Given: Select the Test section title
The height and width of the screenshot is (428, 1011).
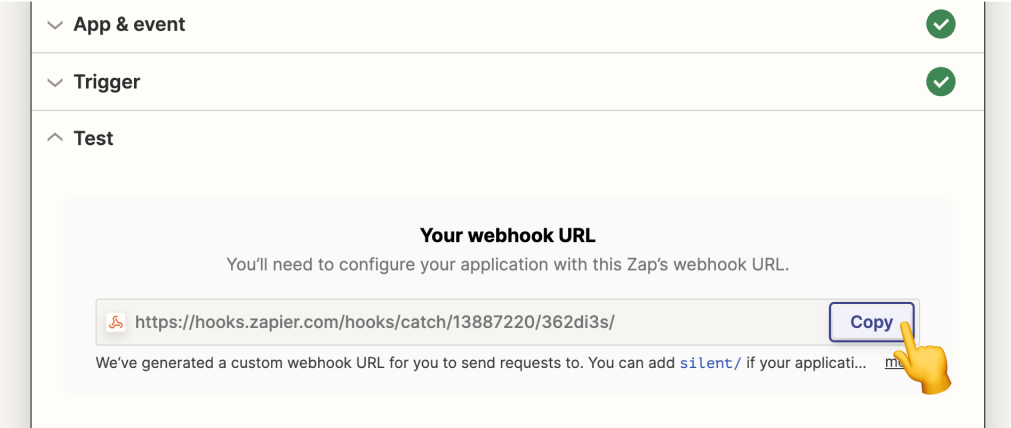Looking at the screenshot, I should tap(93, 138).
